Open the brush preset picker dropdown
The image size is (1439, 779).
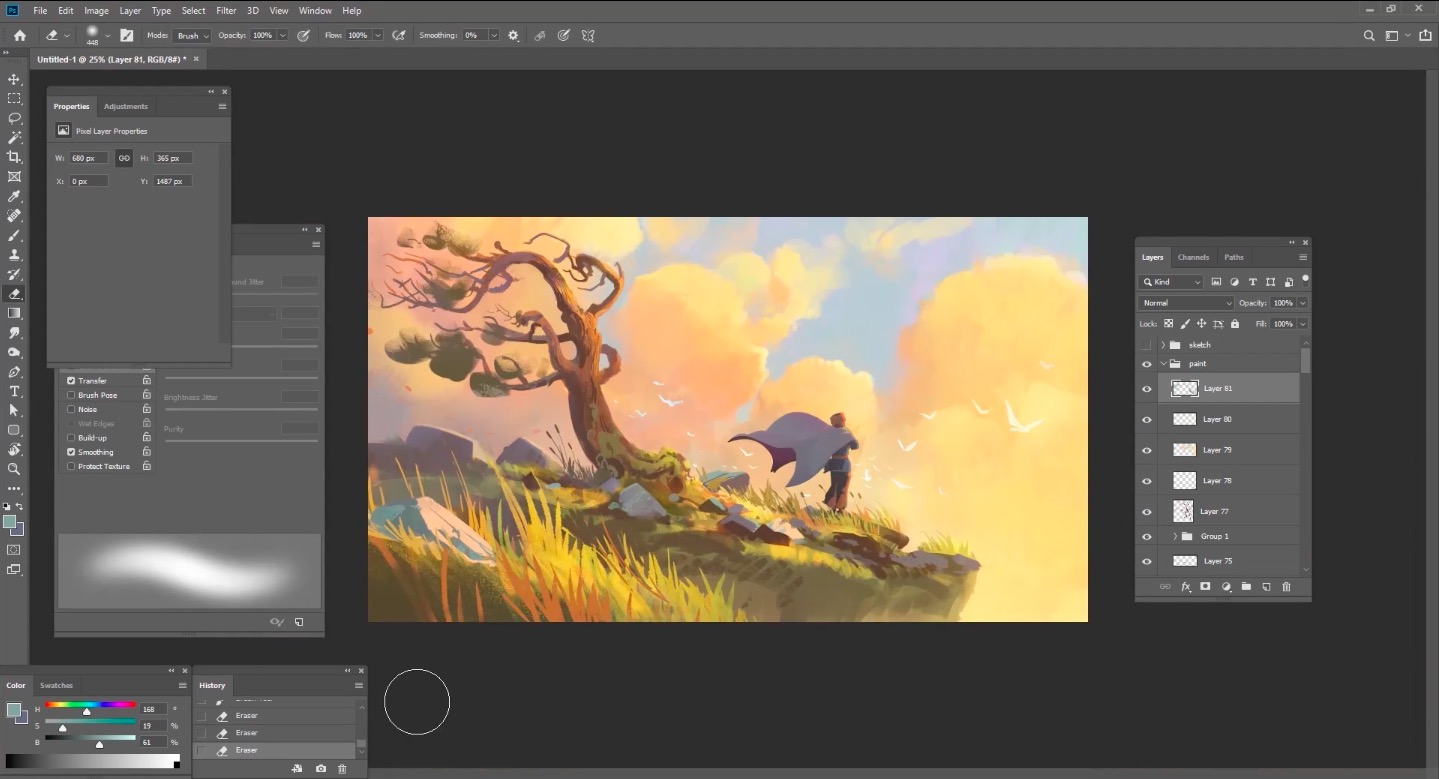[108, 36]
